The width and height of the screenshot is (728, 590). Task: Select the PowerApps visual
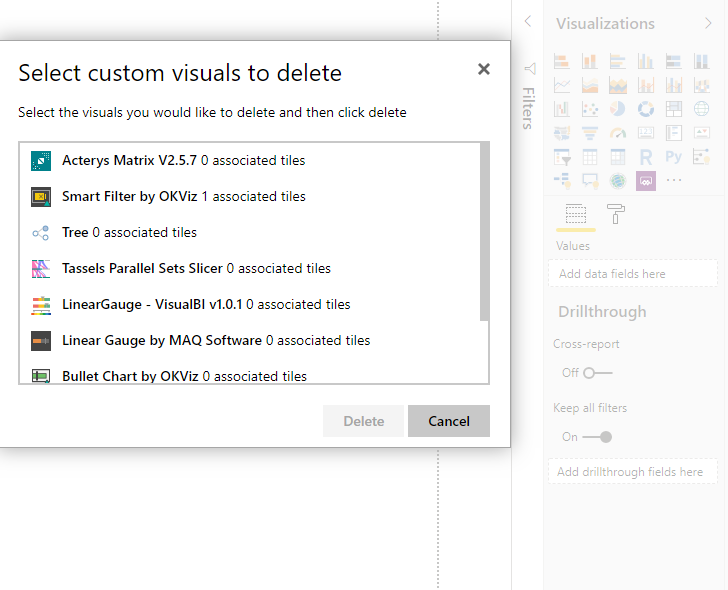coord(645,181)
